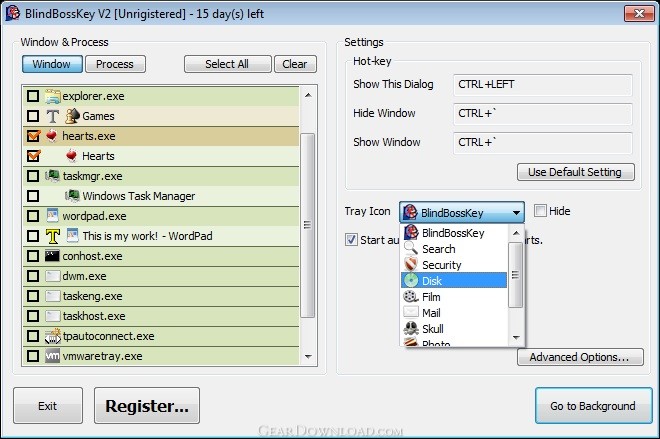Uncheck the Hearts window checkbox
Screen dimensions: 660x439
point(33,156)
